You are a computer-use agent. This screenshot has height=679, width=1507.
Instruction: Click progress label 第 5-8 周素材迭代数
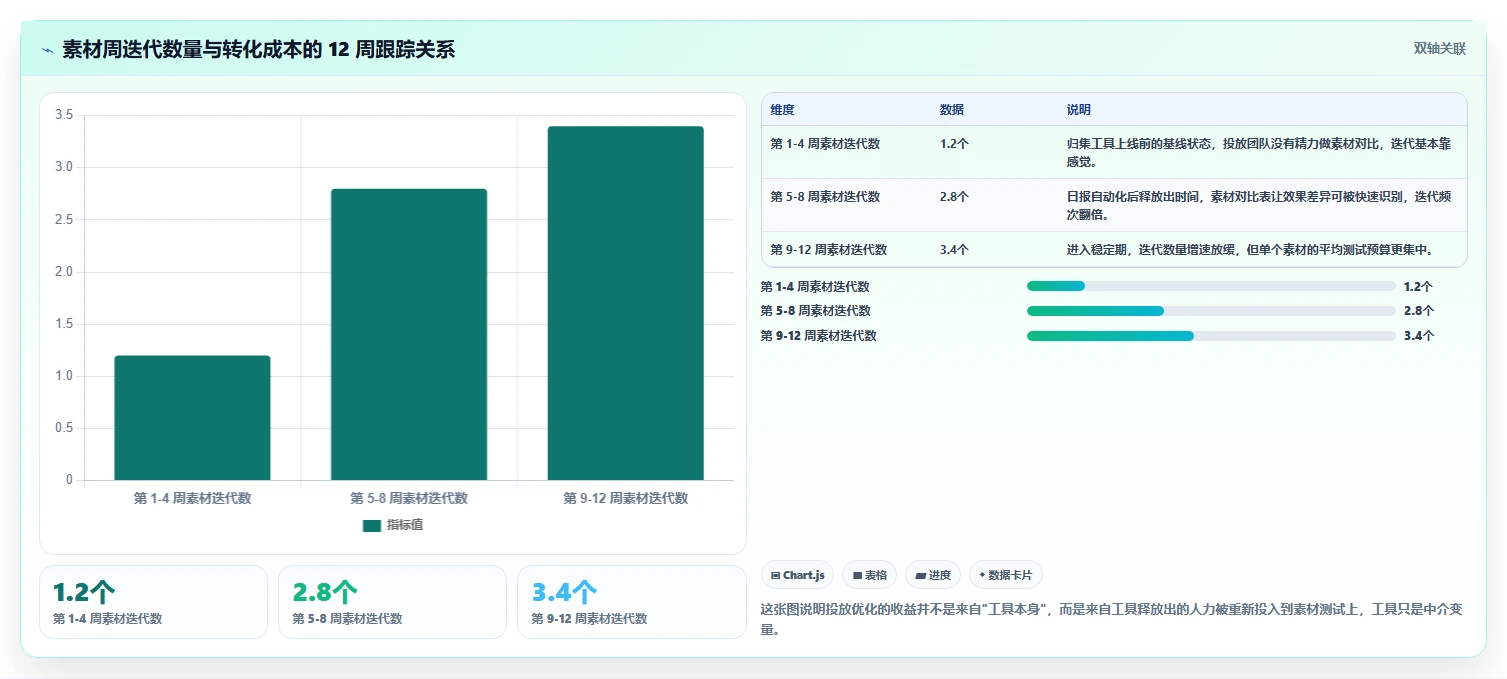[x=816, y=311]
